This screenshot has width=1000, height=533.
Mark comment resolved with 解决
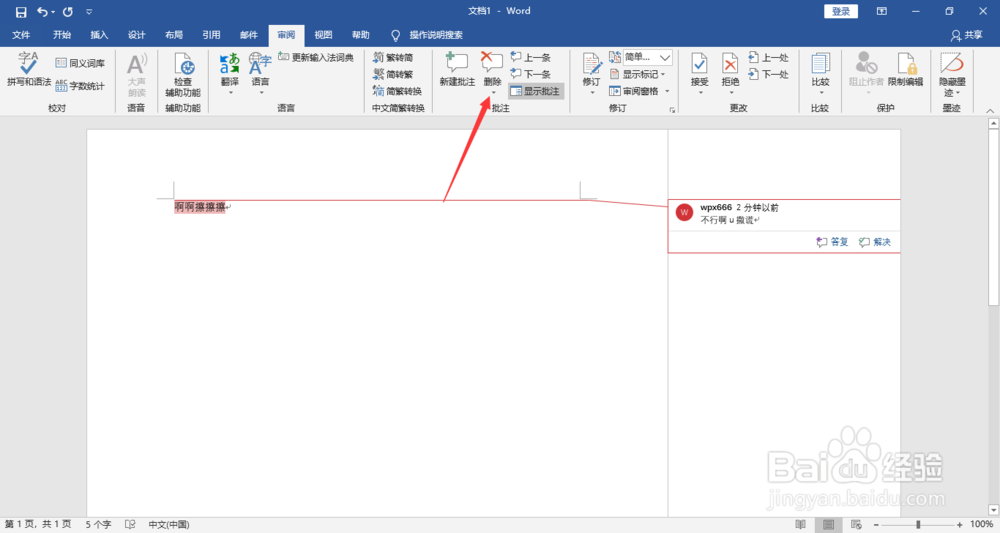[x=874, y=242]
